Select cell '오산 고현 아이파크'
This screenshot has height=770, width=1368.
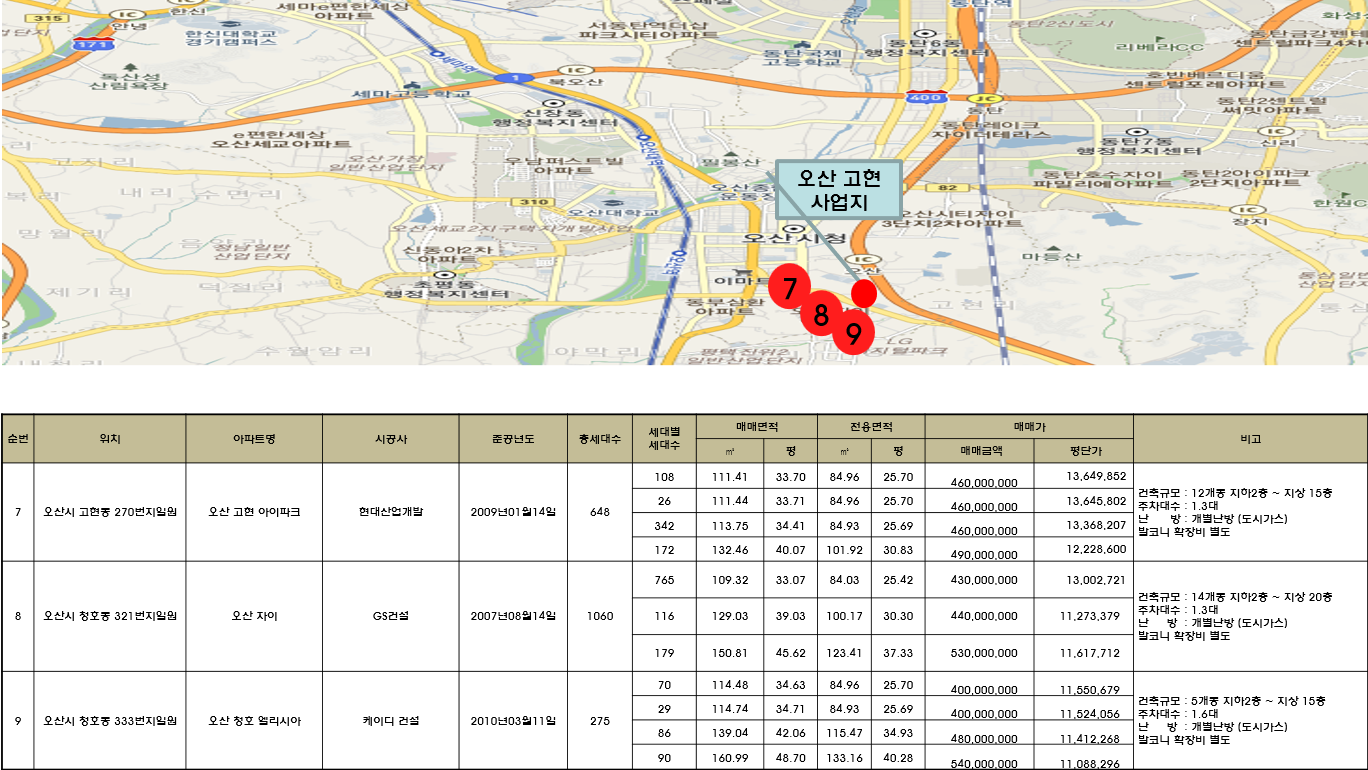254,512
